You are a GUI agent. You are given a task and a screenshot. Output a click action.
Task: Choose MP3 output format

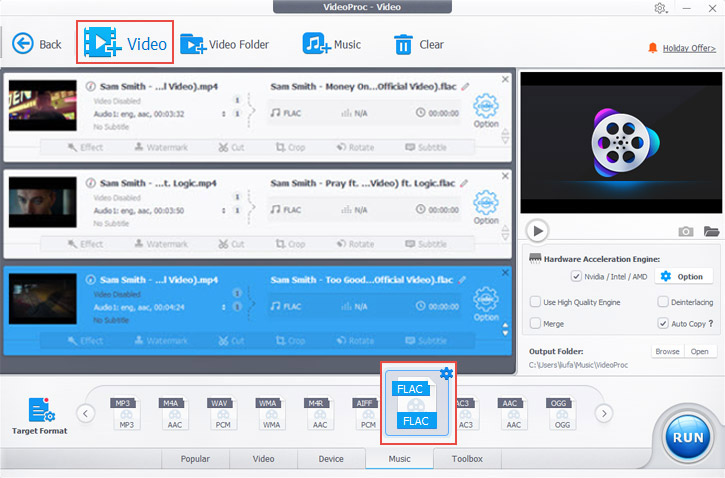coord(126,413)
